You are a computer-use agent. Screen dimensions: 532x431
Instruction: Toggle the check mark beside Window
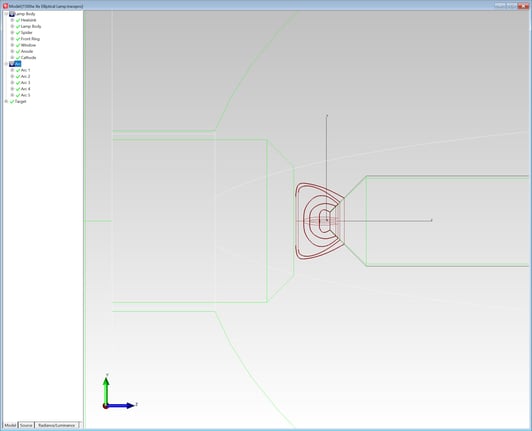click(18, 45)
